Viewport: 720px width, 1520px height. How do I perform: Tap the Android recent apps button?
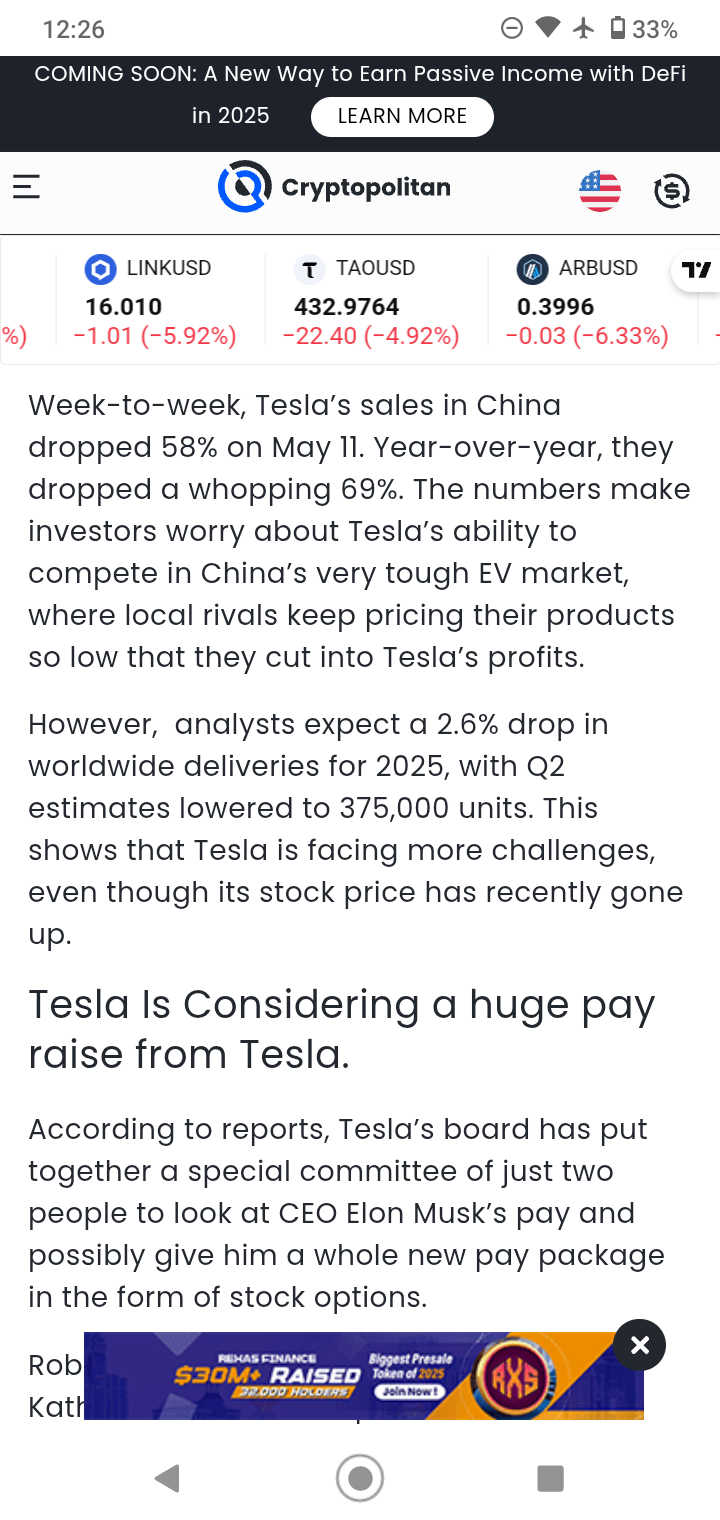[550, 1478]
